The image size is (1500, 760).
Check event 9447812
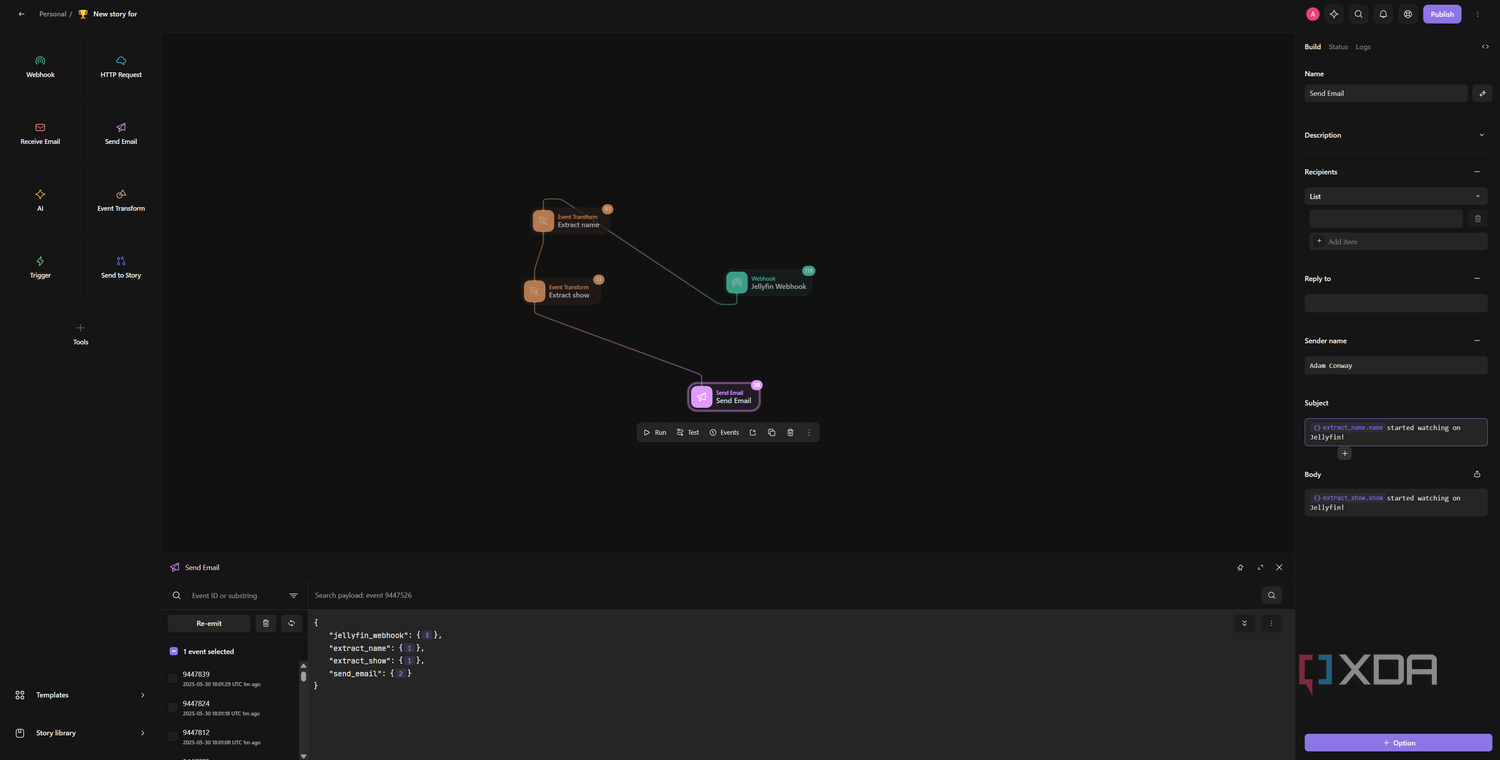click(173, 737)
